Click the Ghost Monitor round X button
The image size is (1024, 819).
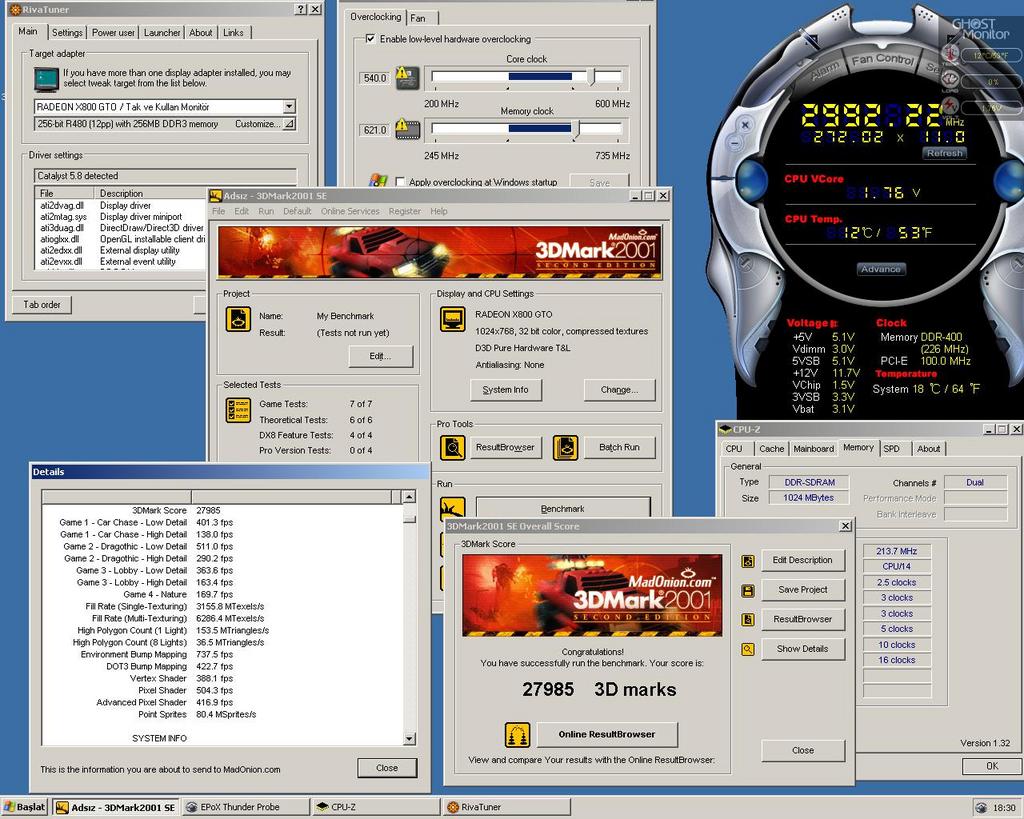tap(745, 124)
